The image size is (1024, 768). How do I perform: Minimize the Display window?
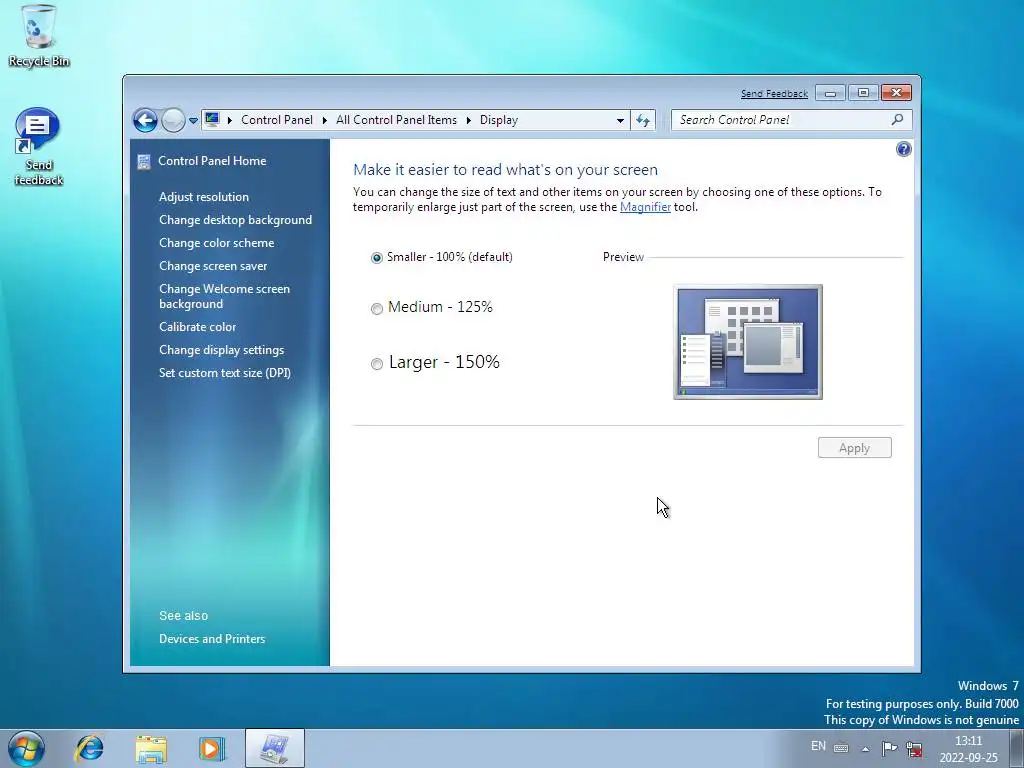click(830, 93)
